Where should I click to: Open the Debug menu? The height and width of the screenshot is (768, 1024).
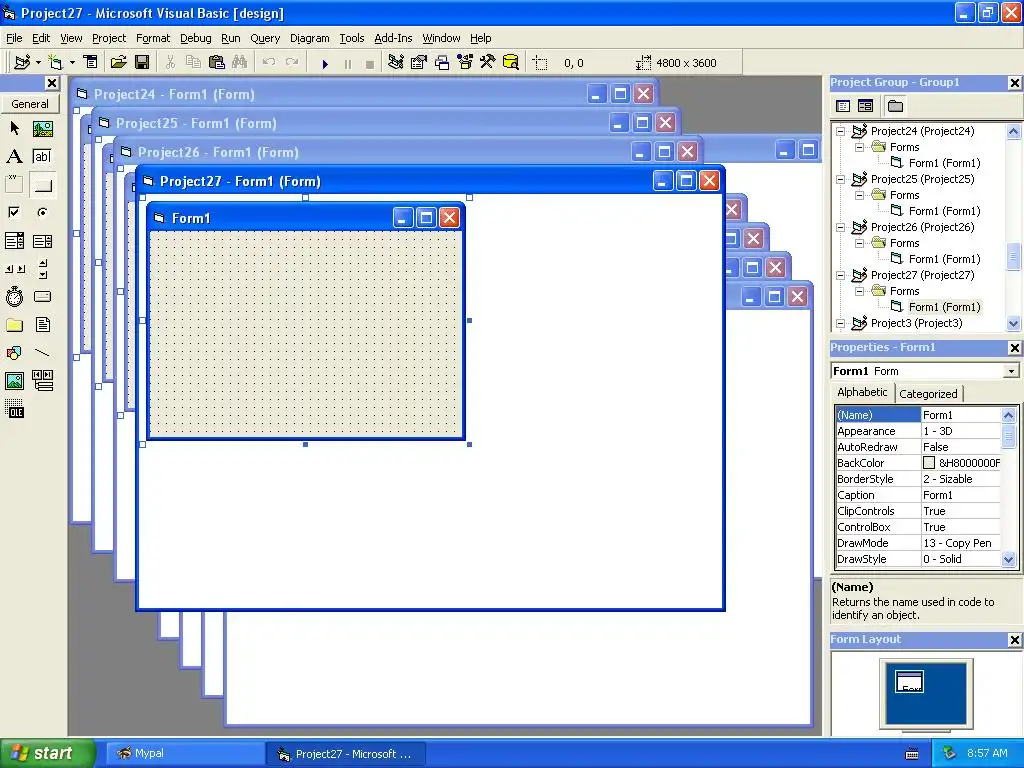click(196, 38)
